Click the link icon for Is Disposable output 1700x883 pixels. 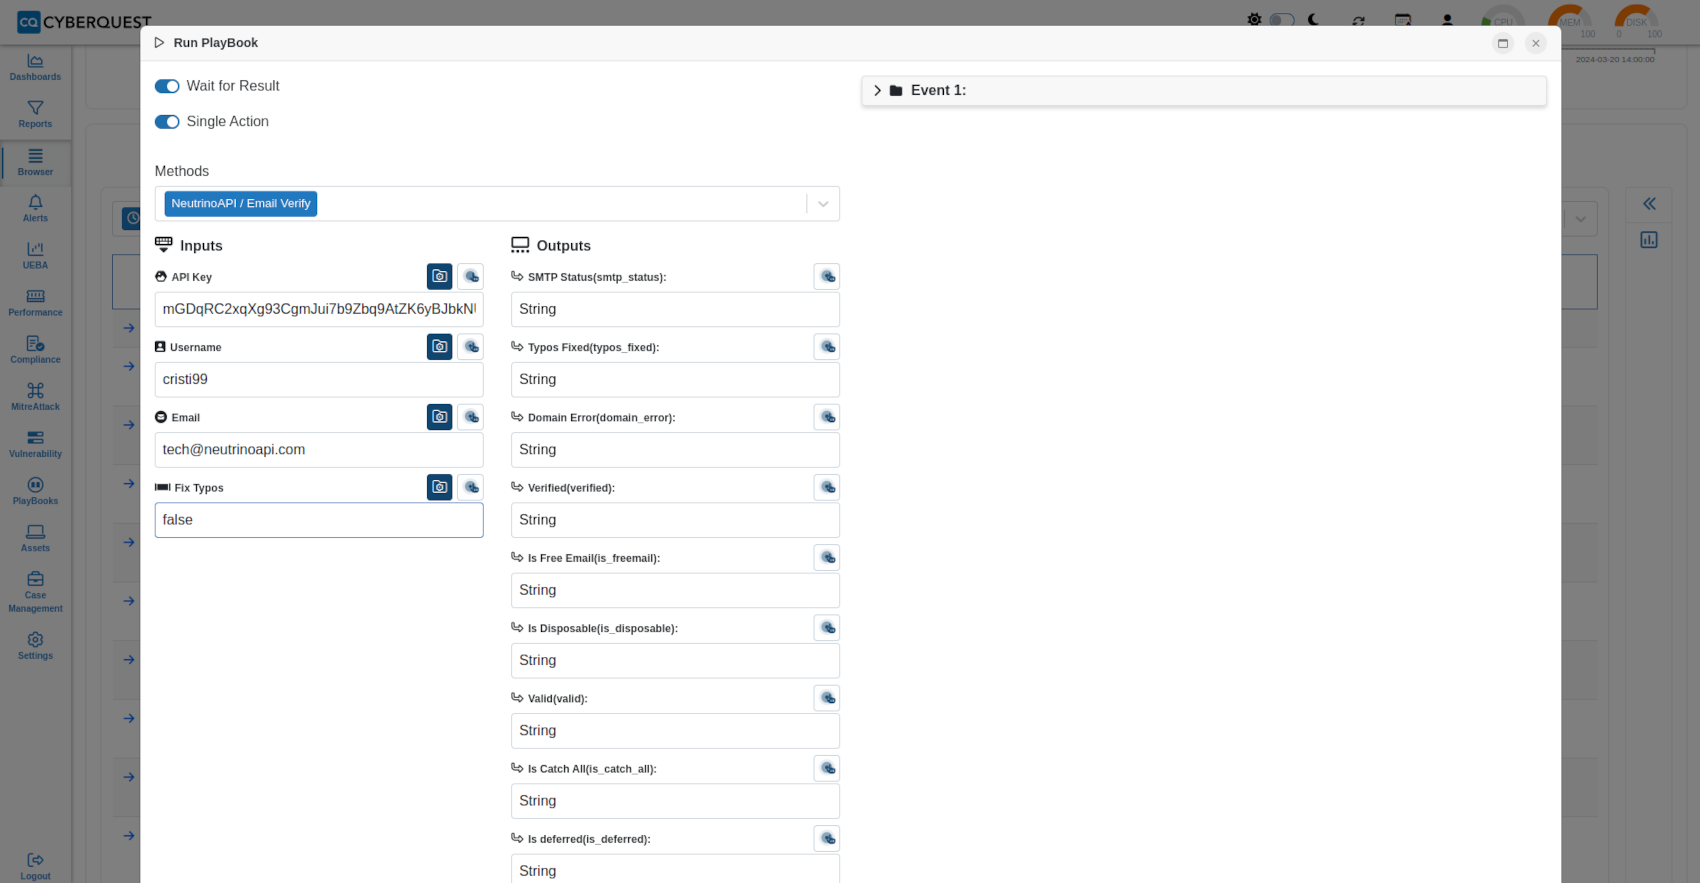pyautogui.click(x=827, y=628)
